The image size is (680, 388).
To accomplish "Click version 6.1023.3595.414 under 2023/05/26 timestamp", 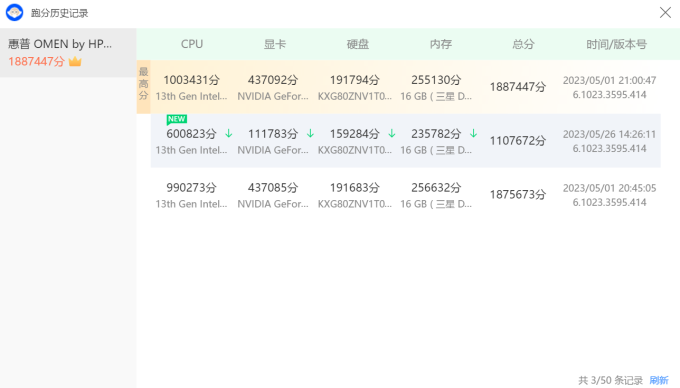I will [x=609, y=148].
